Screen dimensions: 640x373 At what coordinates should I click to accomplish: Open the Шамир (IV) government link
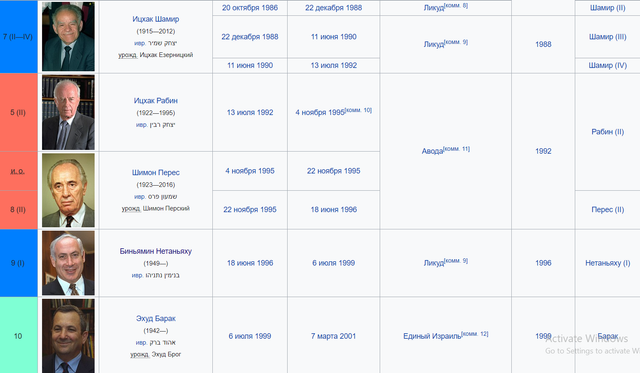607,65
